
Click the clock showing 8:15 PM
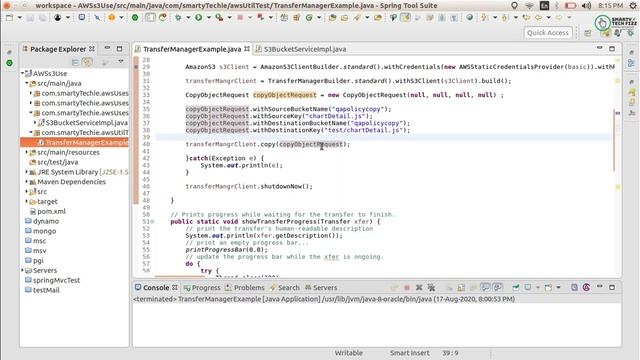(610, 6)
